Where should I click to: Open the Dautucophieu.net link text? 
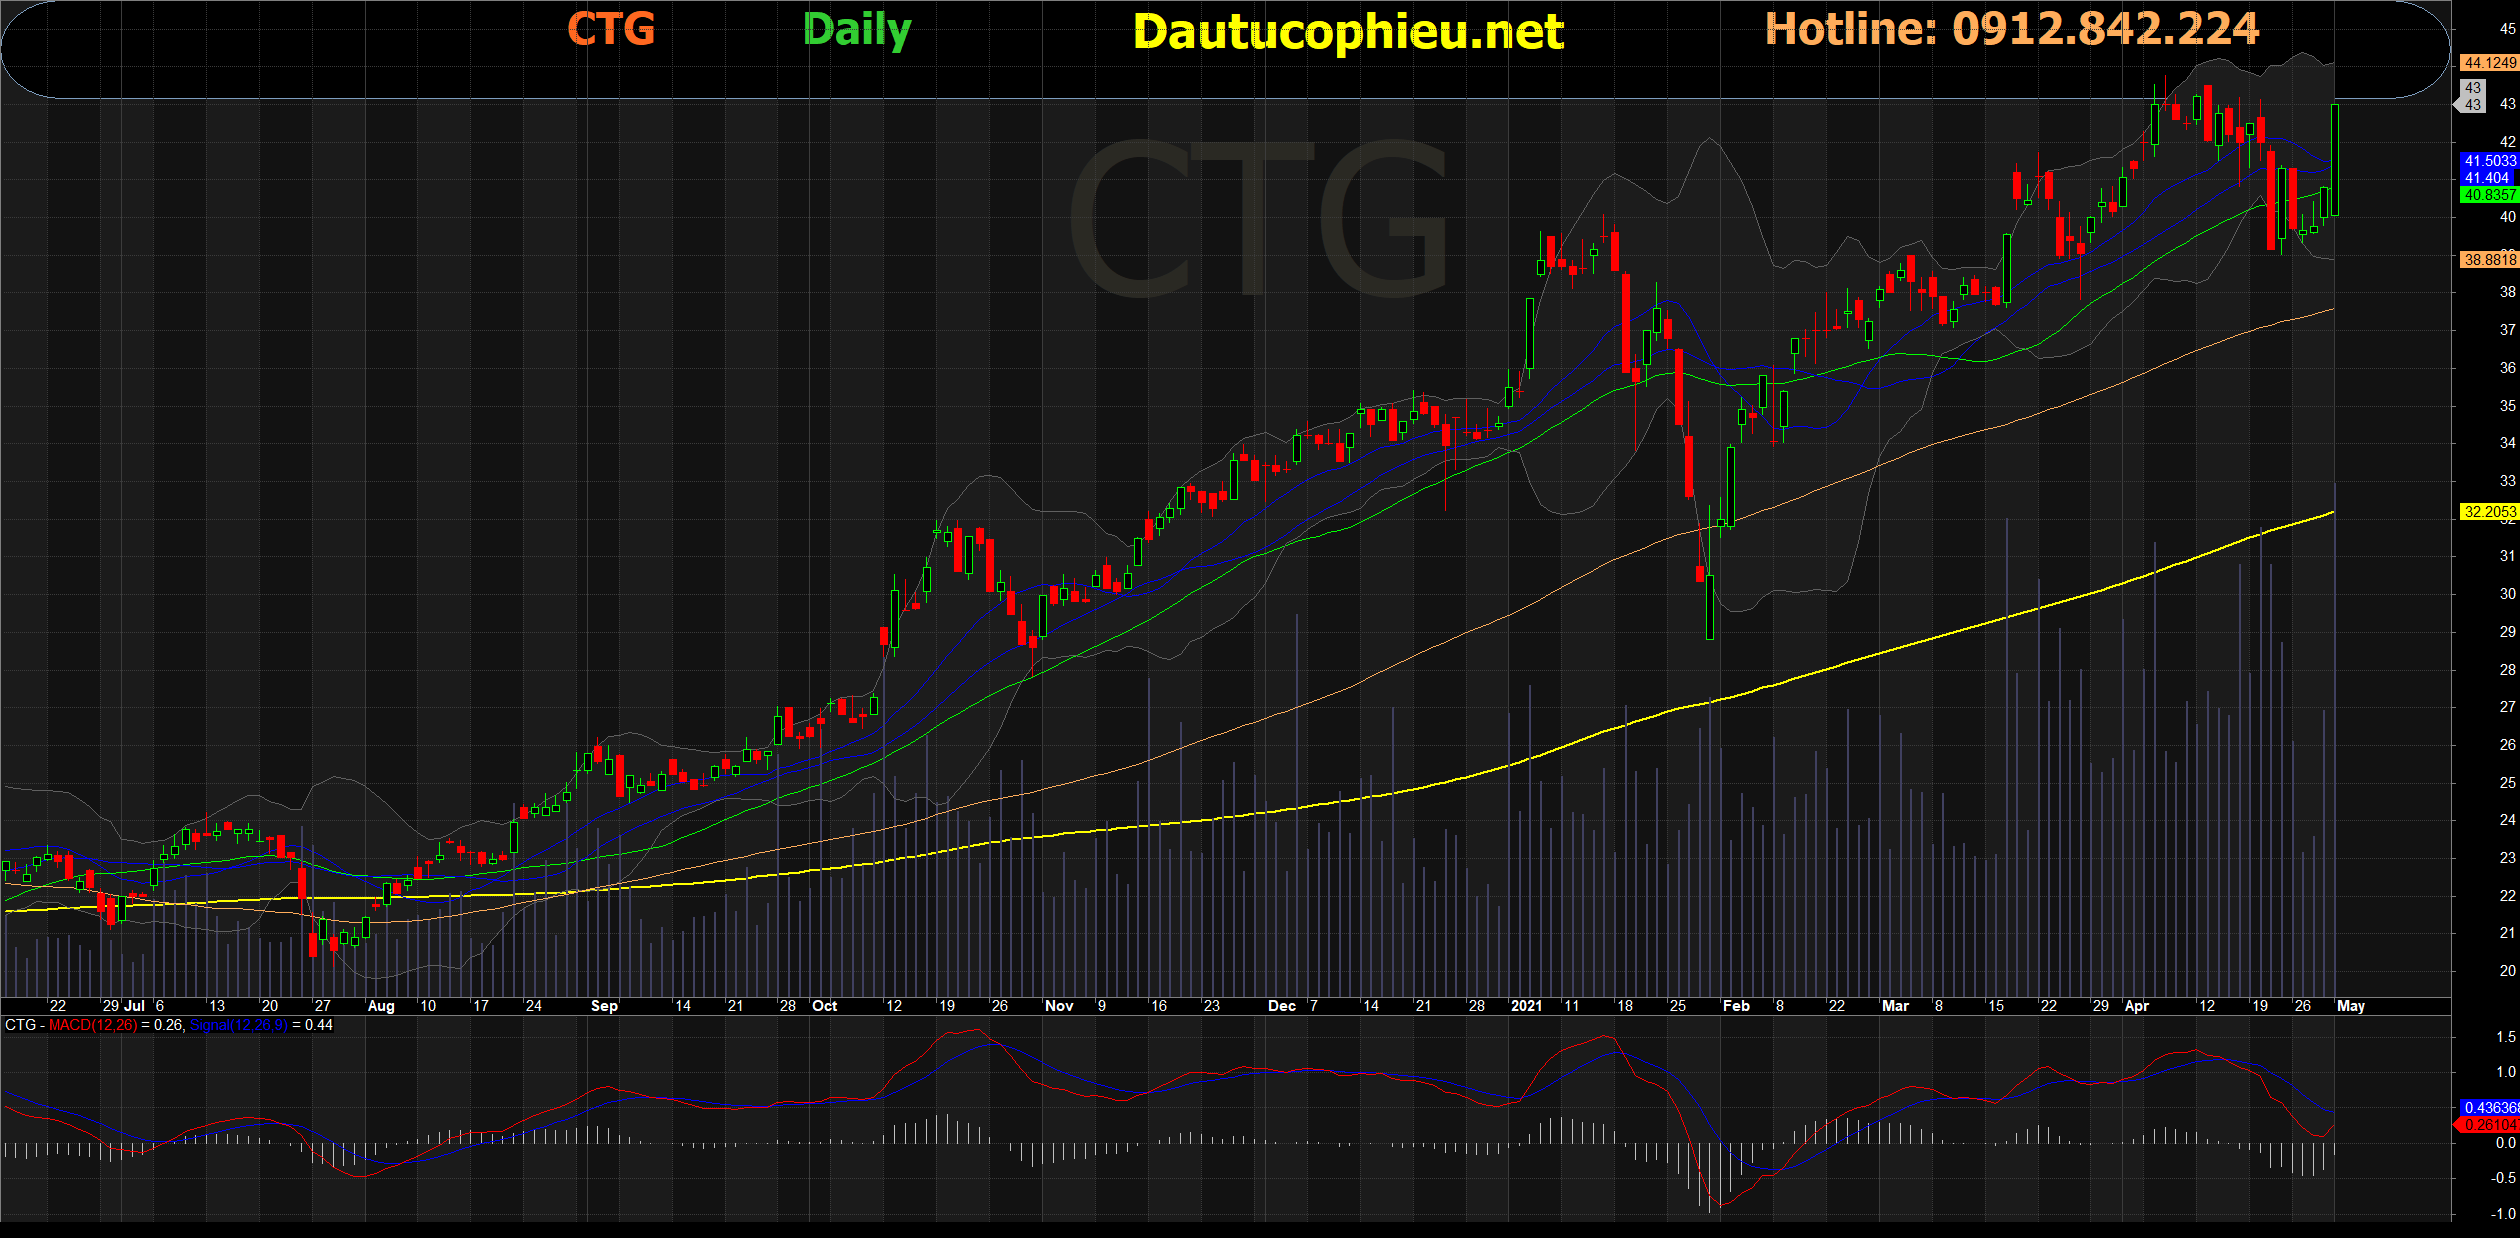(1347, 33)
